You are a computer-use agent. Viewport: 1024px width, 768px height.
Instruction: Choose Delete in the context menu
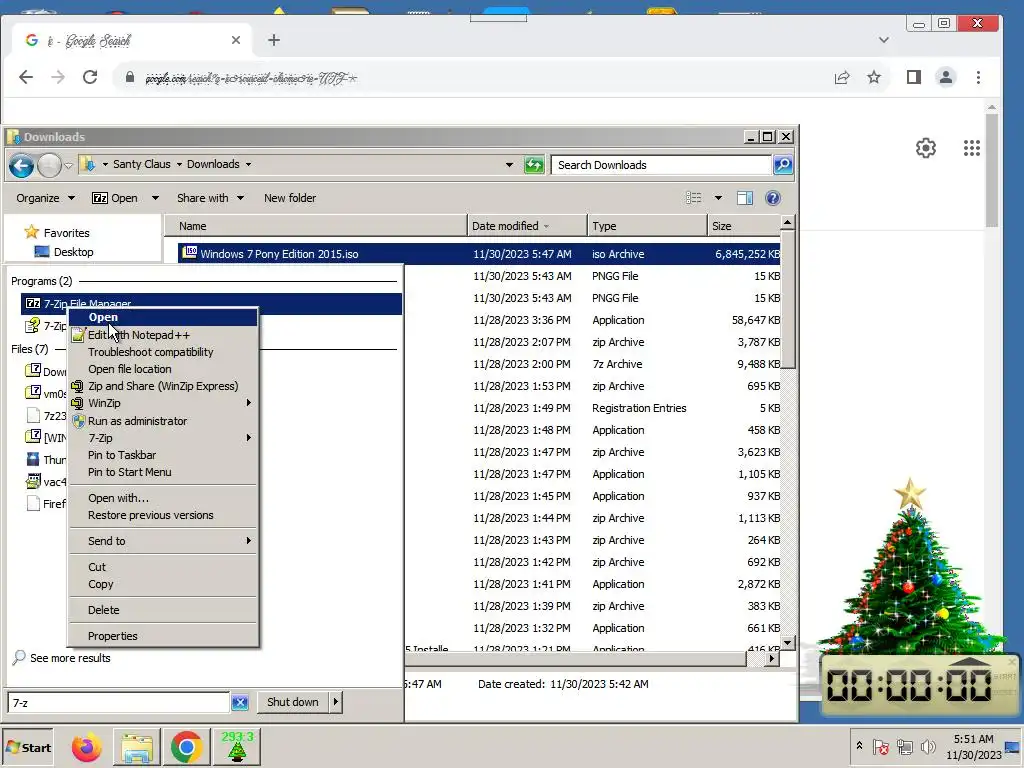click(163, 610)
